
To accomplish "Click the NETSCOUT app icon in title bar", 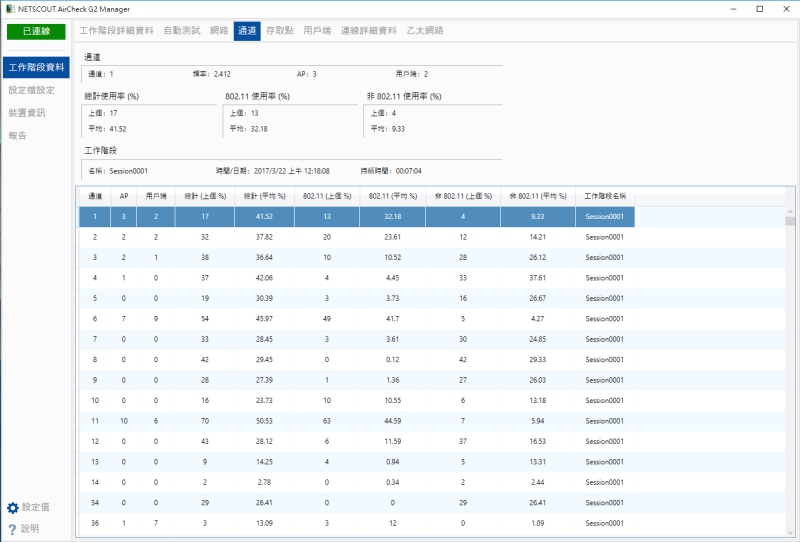I will pyautogui.click(x=9, y=8).
